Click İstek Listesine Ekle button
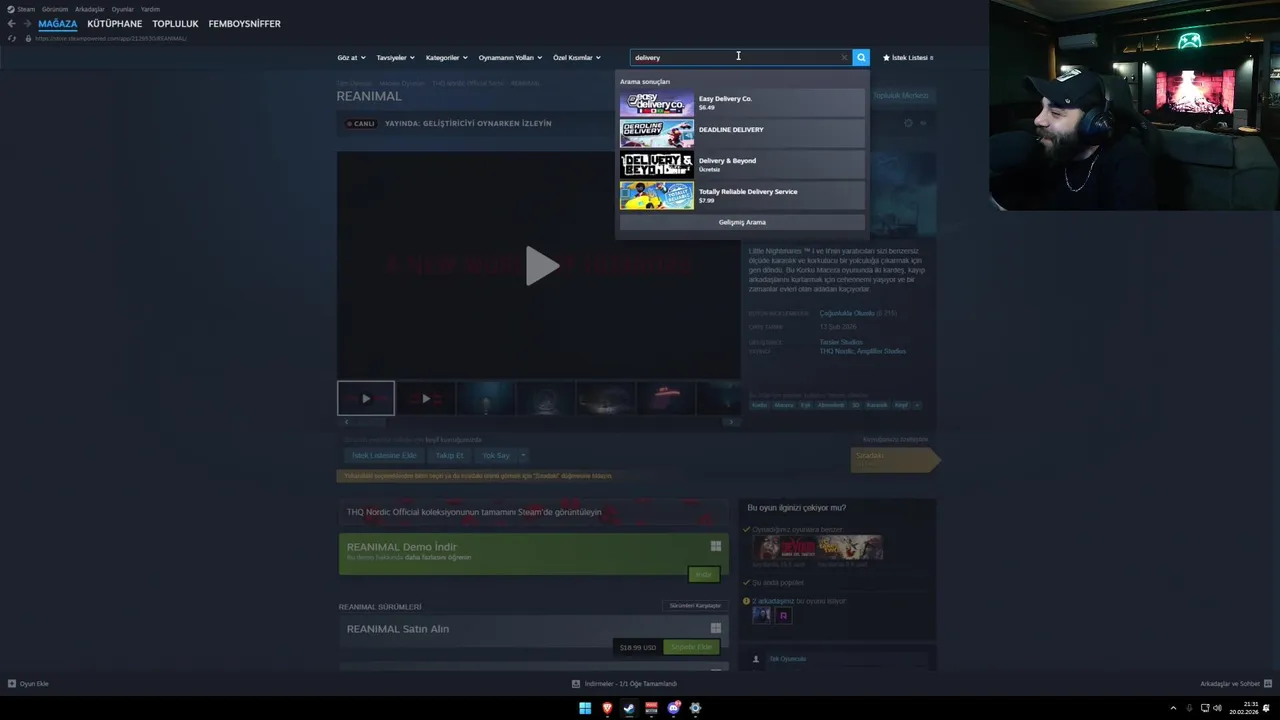This screenshot has height=720, width=1280. pyautogui.click(x=384, y=455)
